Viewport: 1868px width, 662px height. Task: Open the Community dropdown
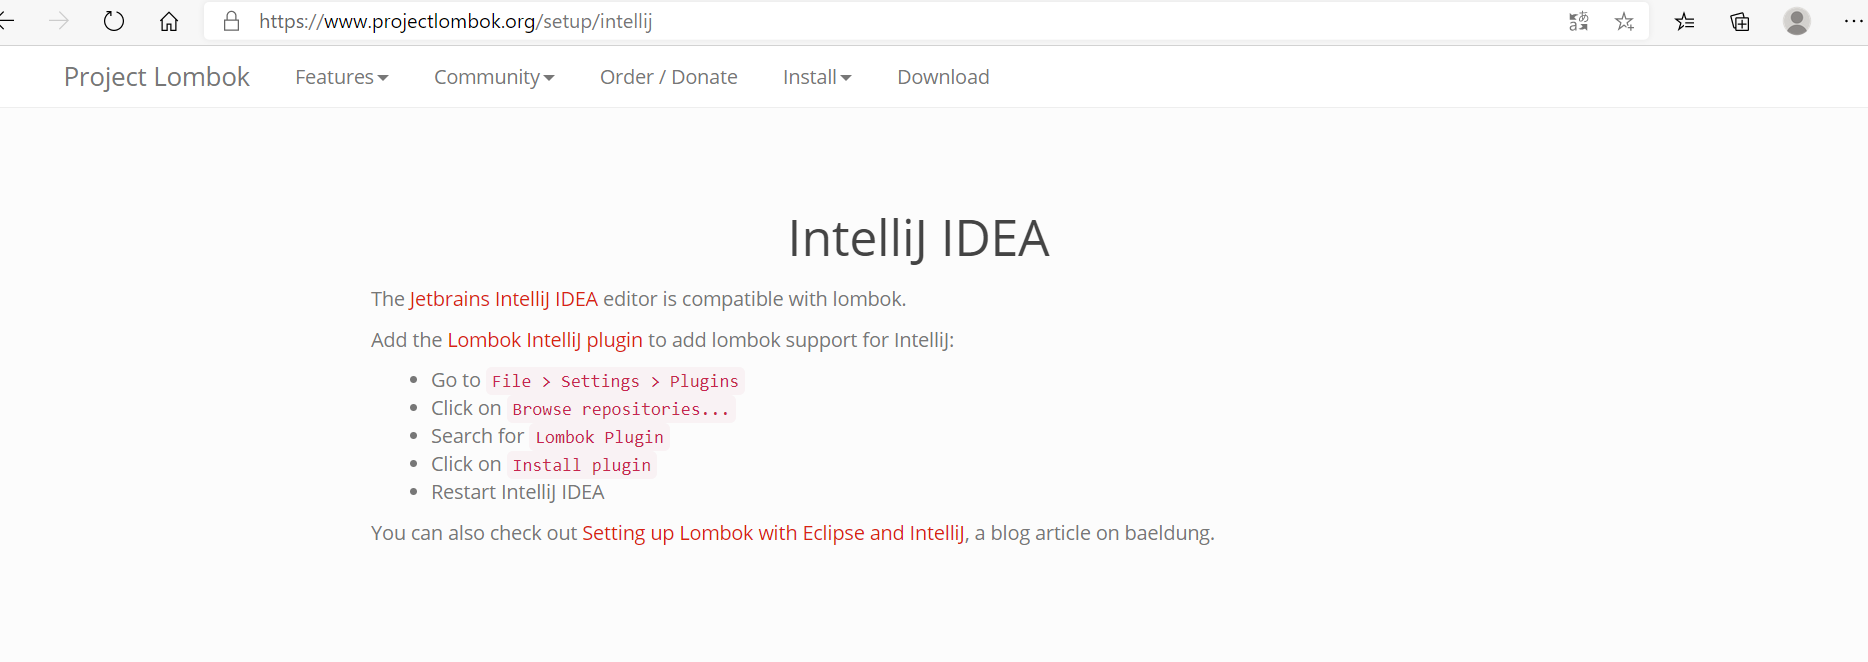click(x=494, y=76)
